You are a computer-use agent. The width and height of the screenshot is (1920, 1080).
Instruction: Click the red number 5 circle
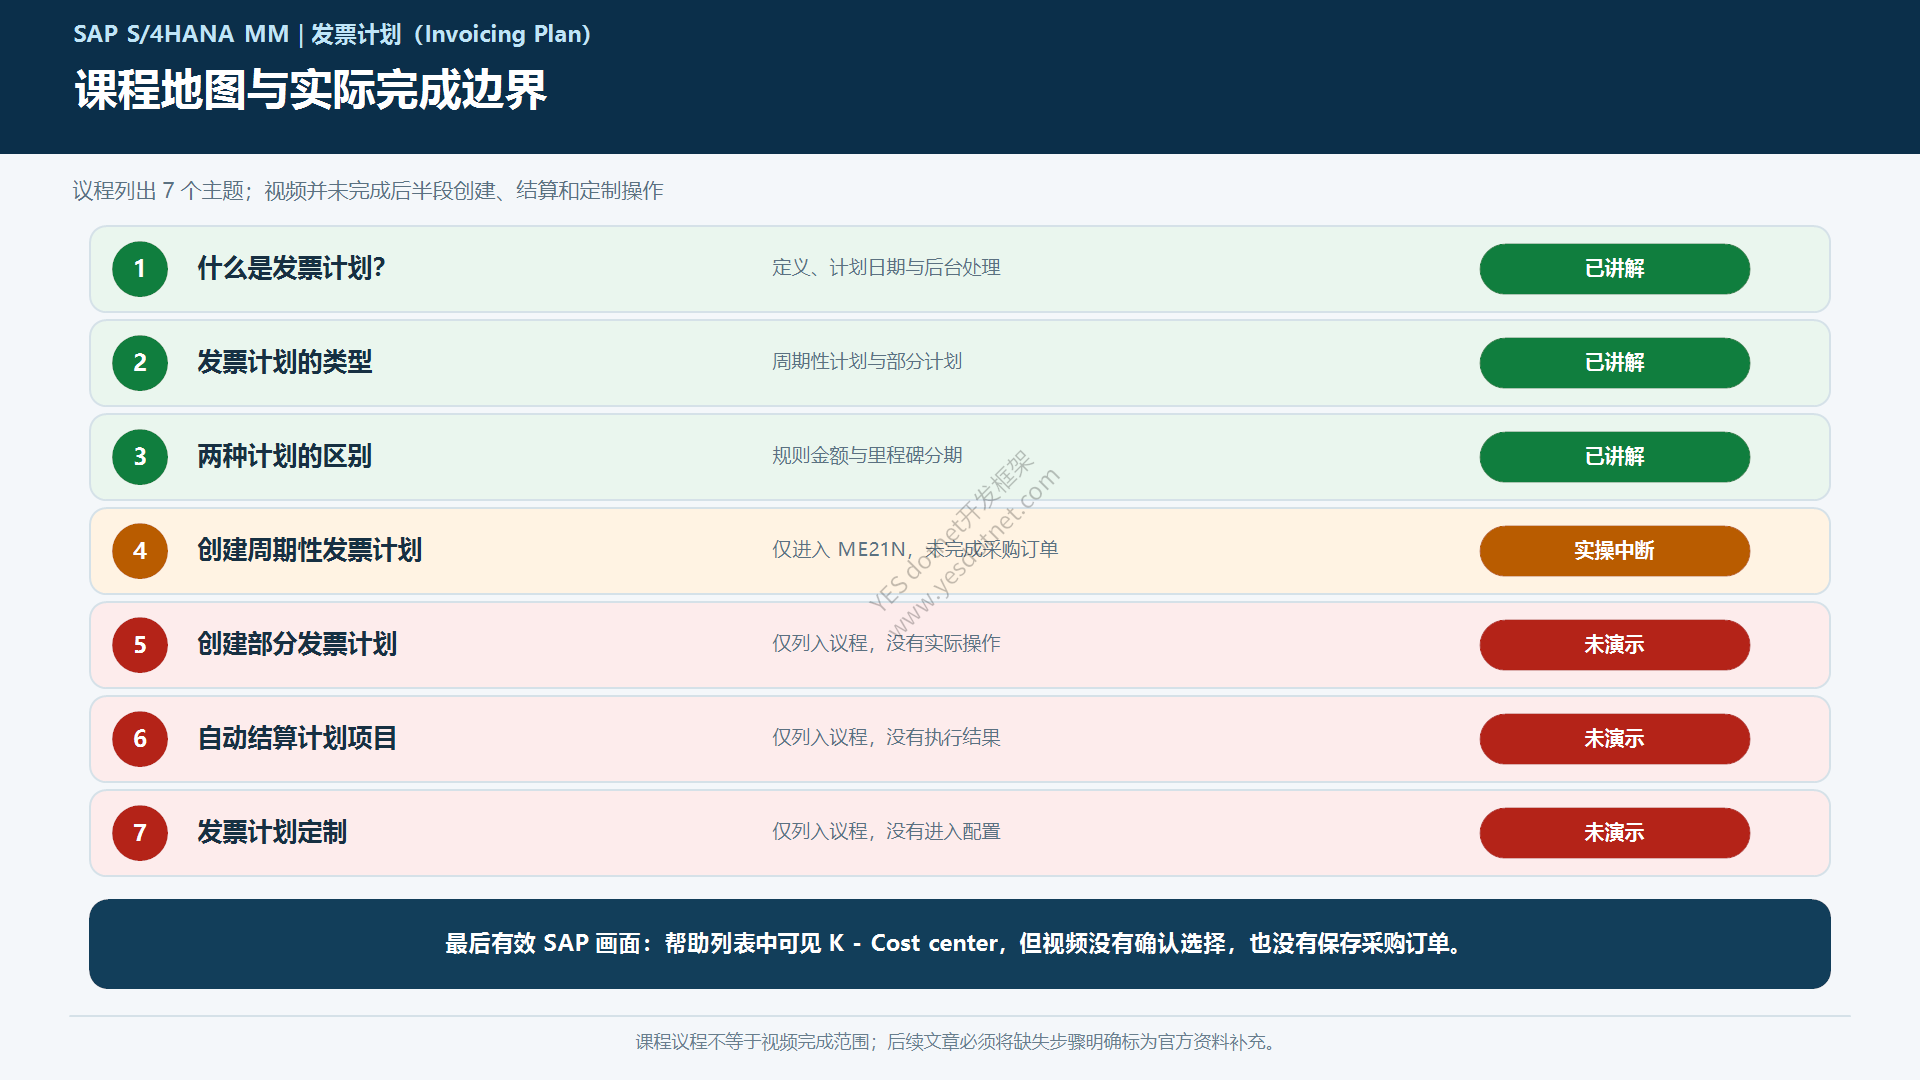(x=140, y=645)
